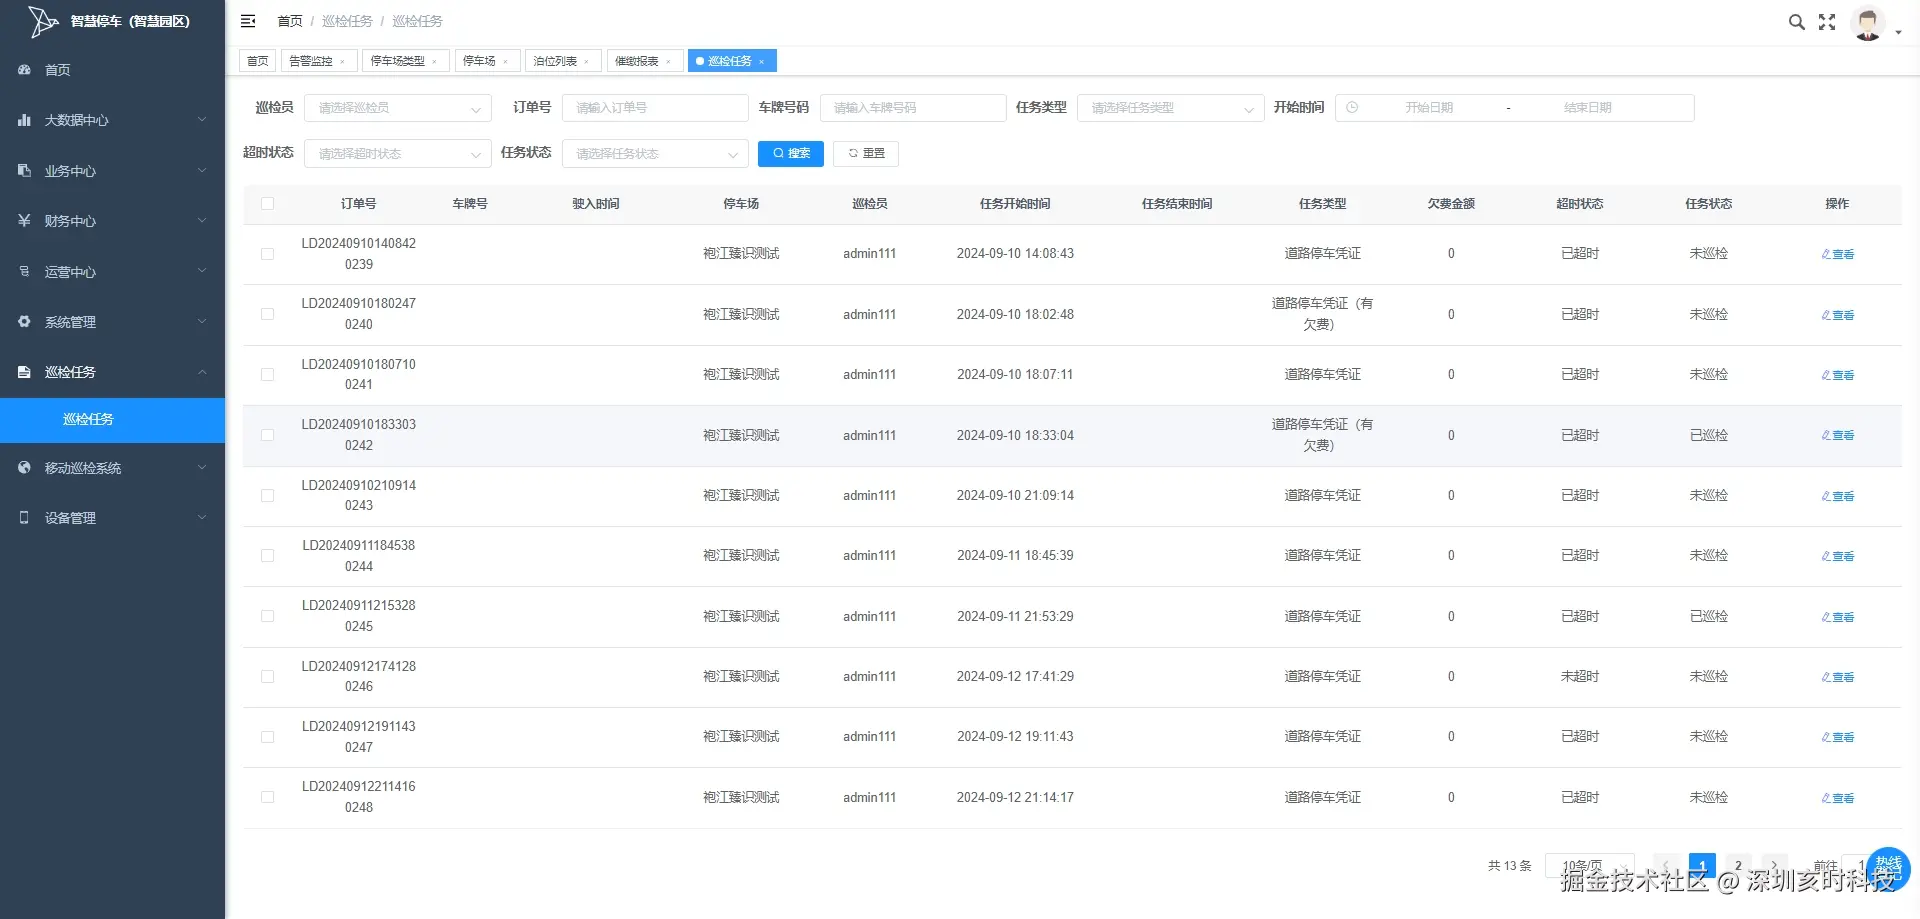This screenshot has height=919, width=1920.
Task: Click the 系统管理 gear icon
Action: tap(24, 322)
